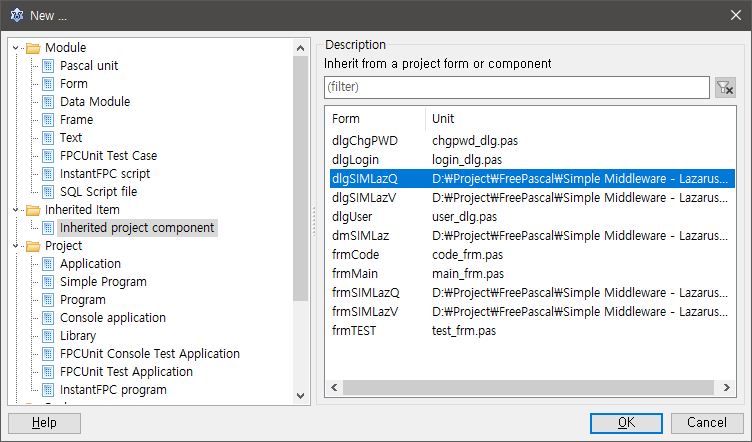Click the Inherited project component icon
This screenshot has height=442, width=752.
coord(47,228)
